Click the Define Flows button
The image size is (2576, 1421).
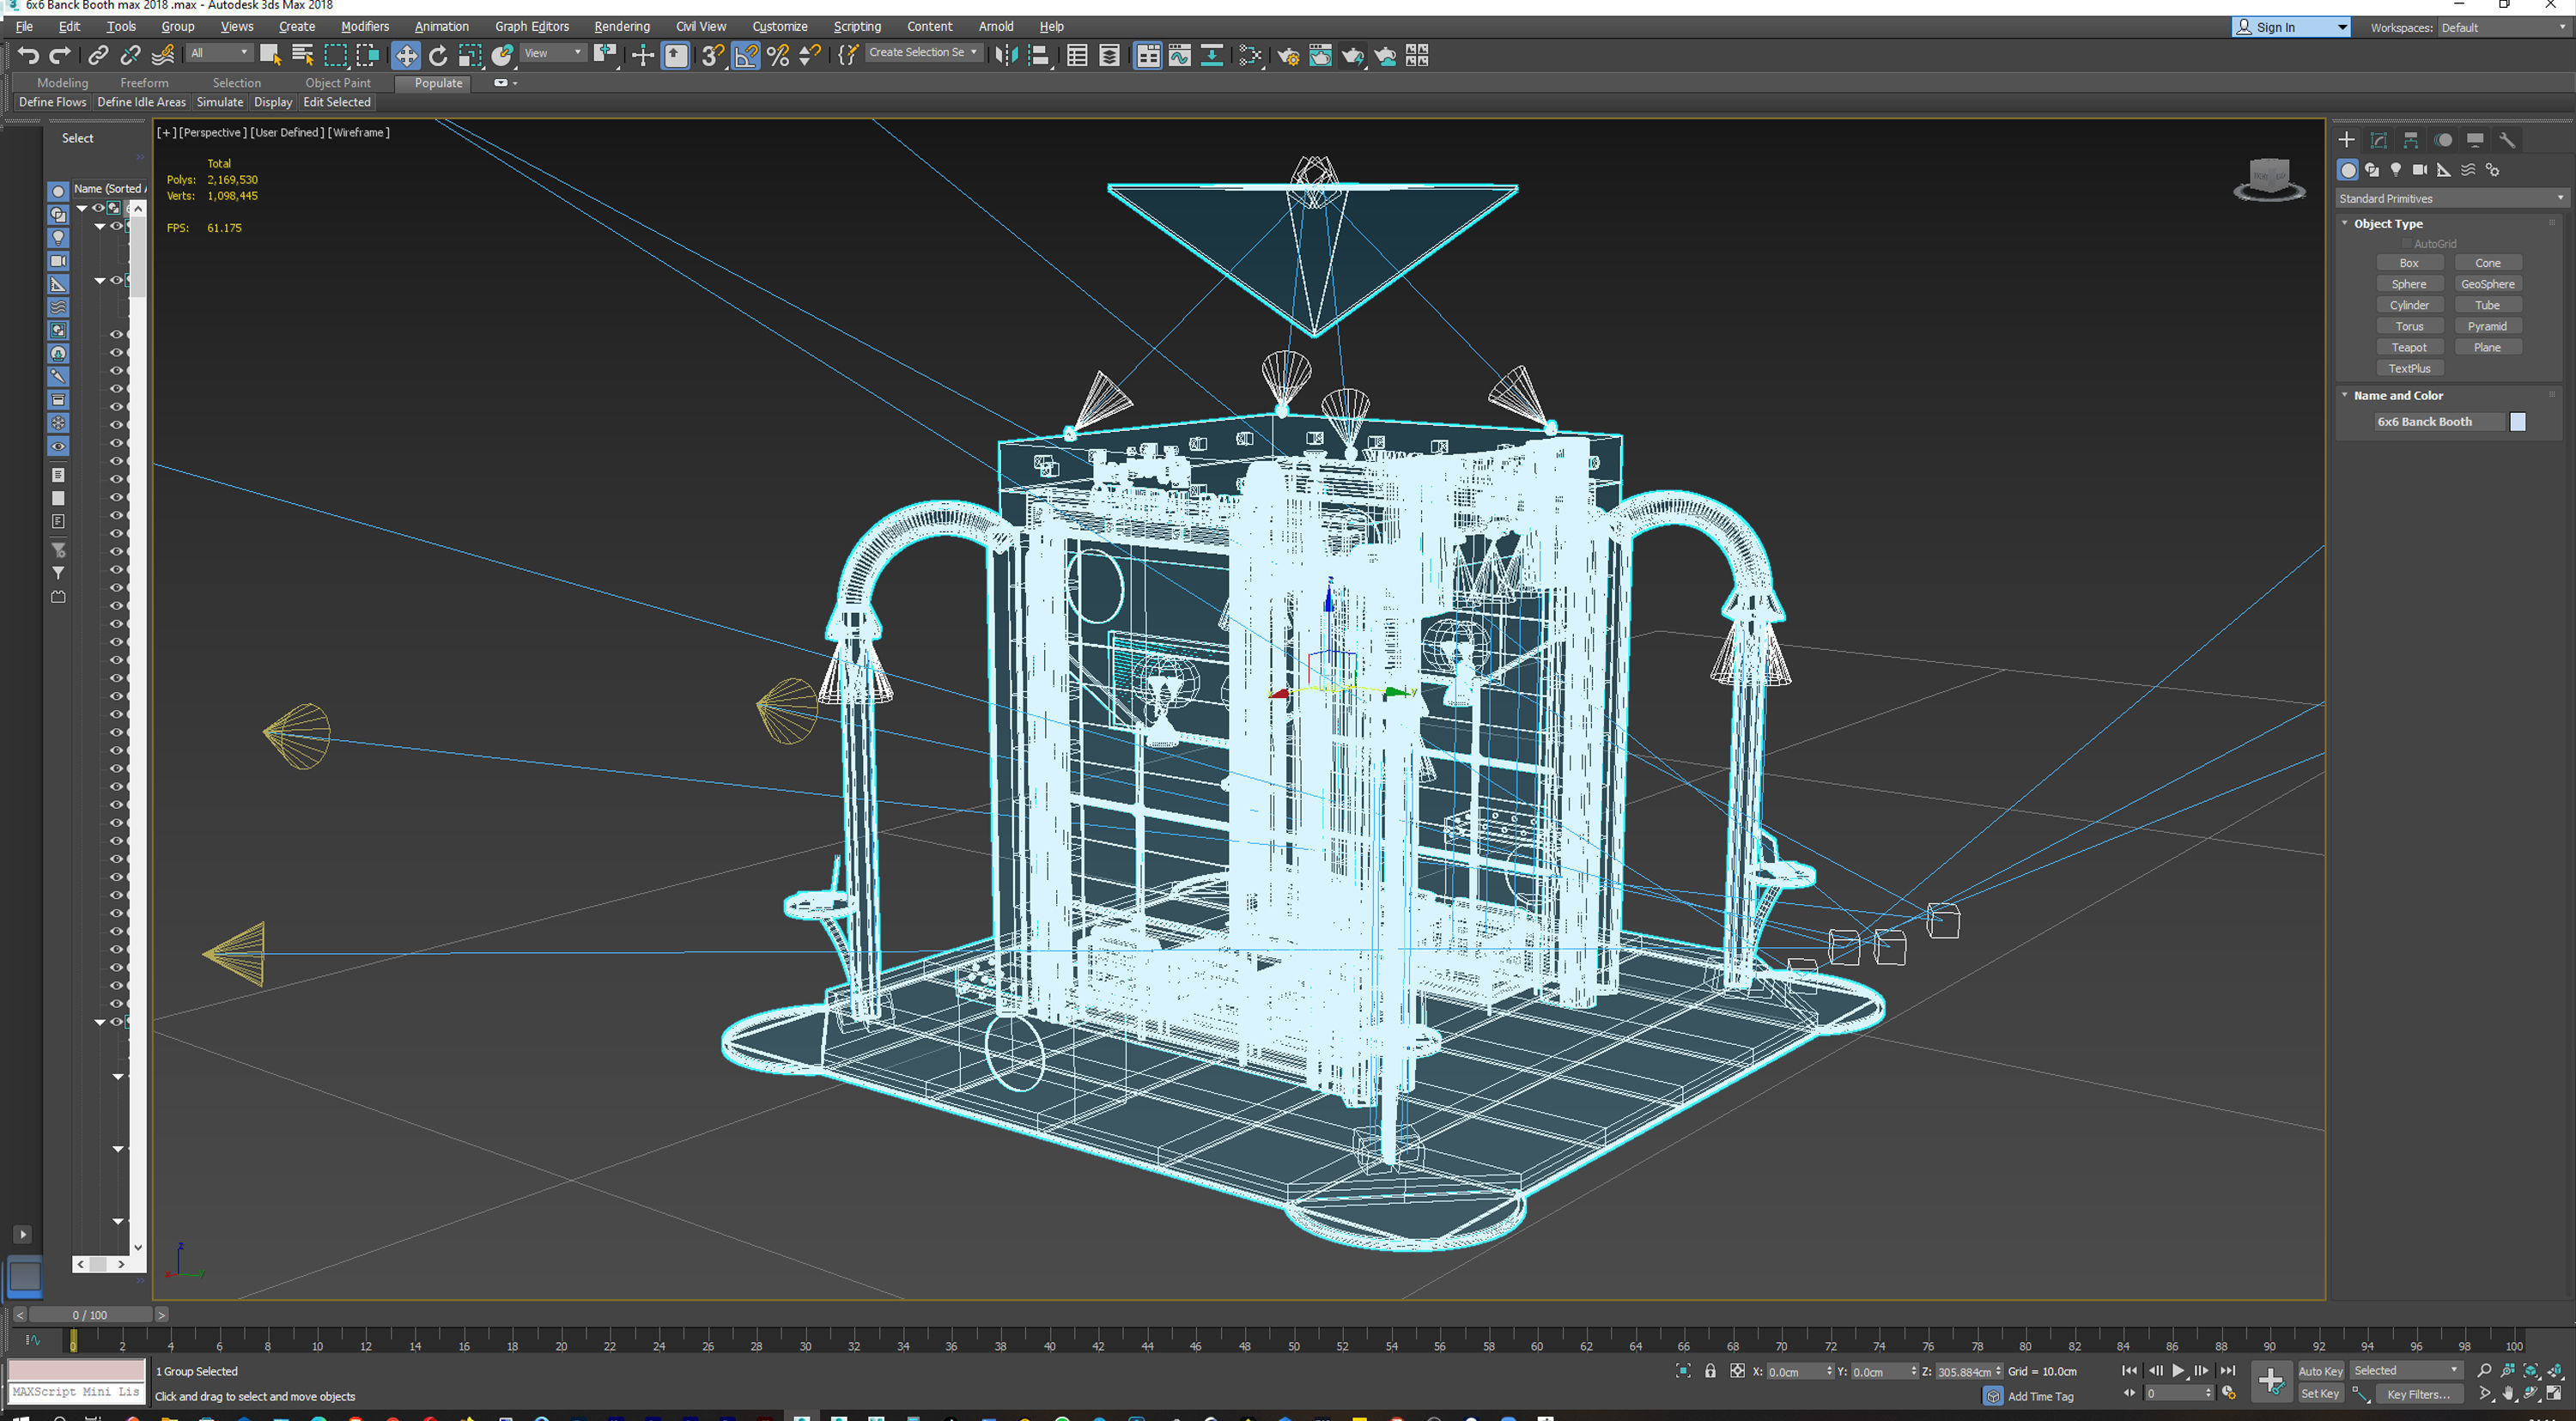[x=52, y=101]
